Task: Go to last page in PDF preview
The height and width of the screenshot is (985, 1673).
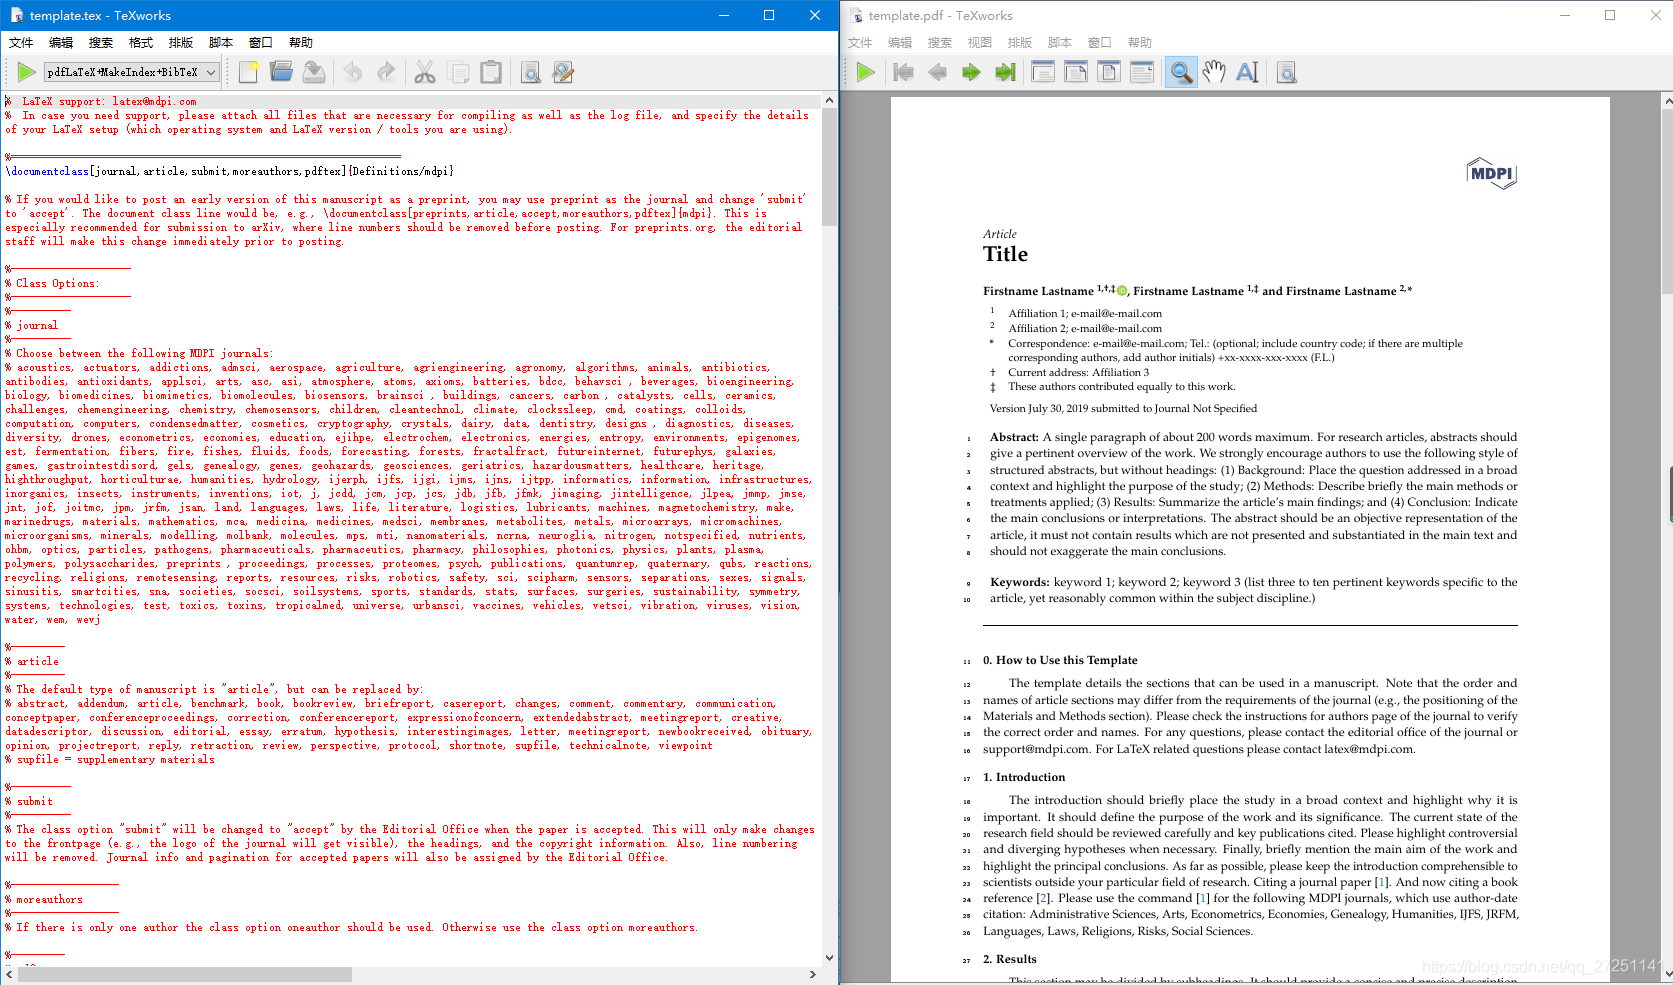Action: (x=1004, y=72)
